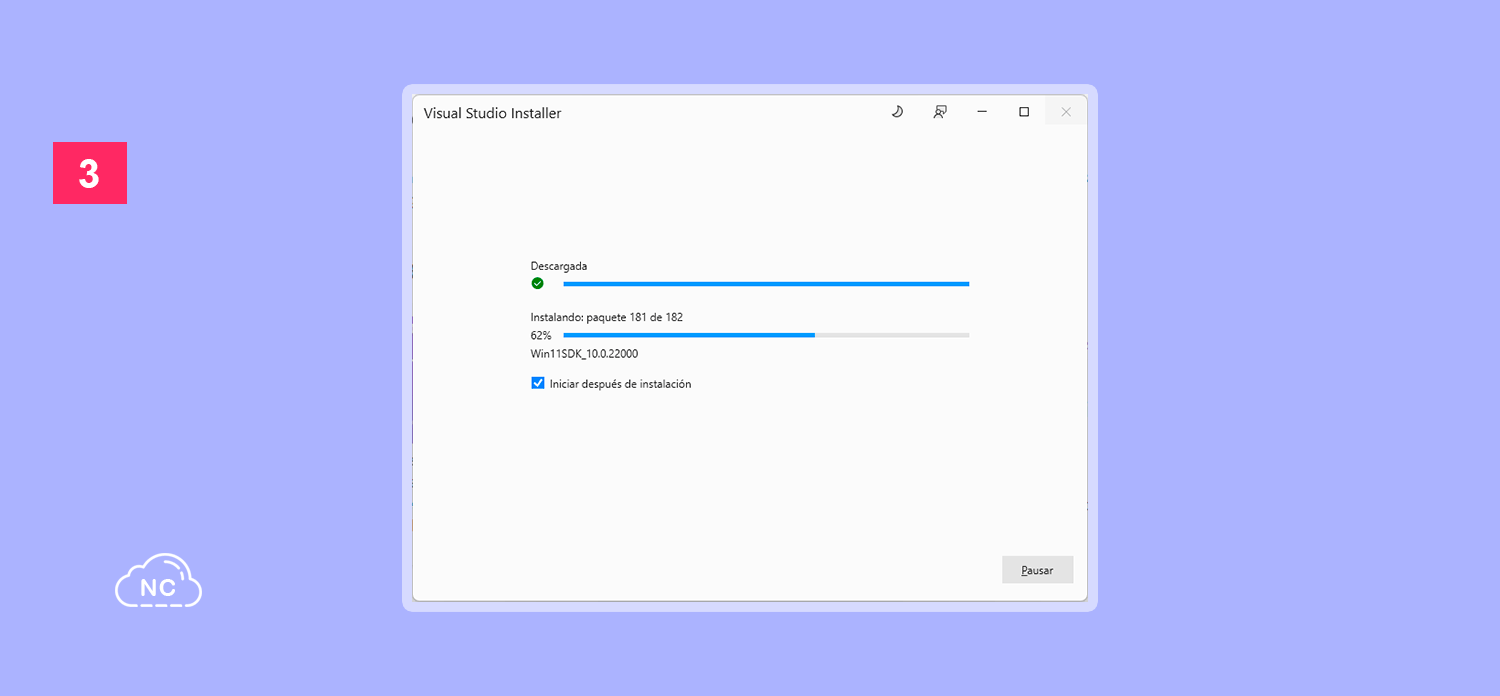
Task: Click the Win11SDK_10.0.22000 package name
Action: 584,354
